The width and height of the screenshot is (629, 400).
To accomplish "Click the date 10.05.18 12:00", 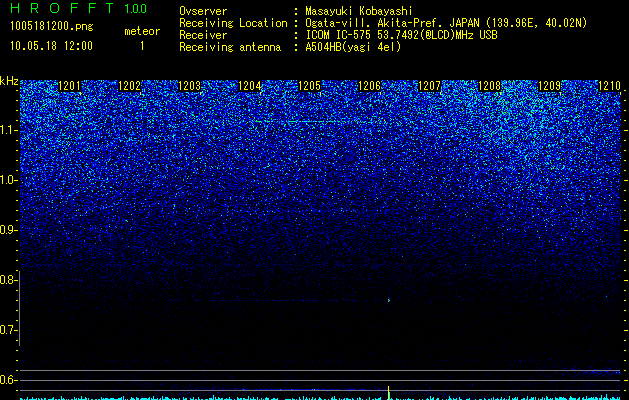I will [x=51, y=46].
